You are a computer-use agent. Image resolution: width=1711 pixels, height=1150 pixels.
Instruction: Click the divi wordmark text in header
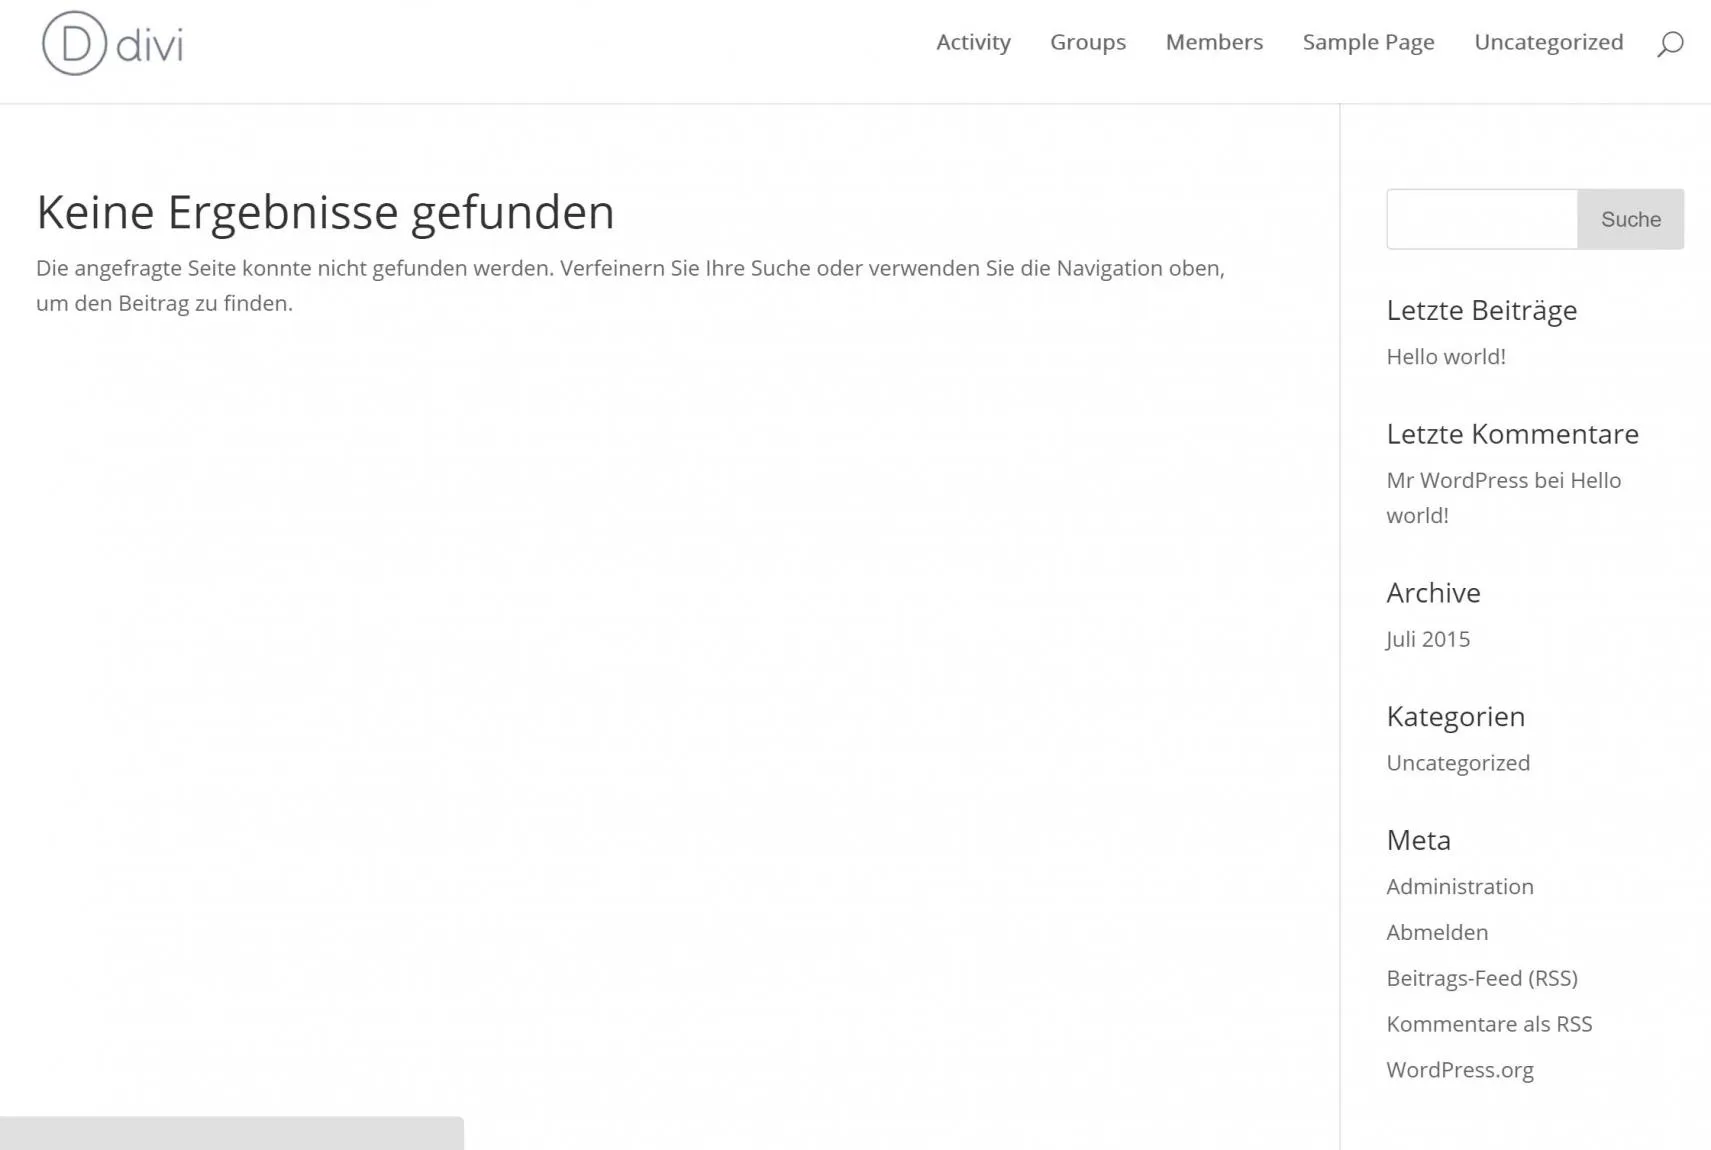pyautogui.click(x=150, y=45)
